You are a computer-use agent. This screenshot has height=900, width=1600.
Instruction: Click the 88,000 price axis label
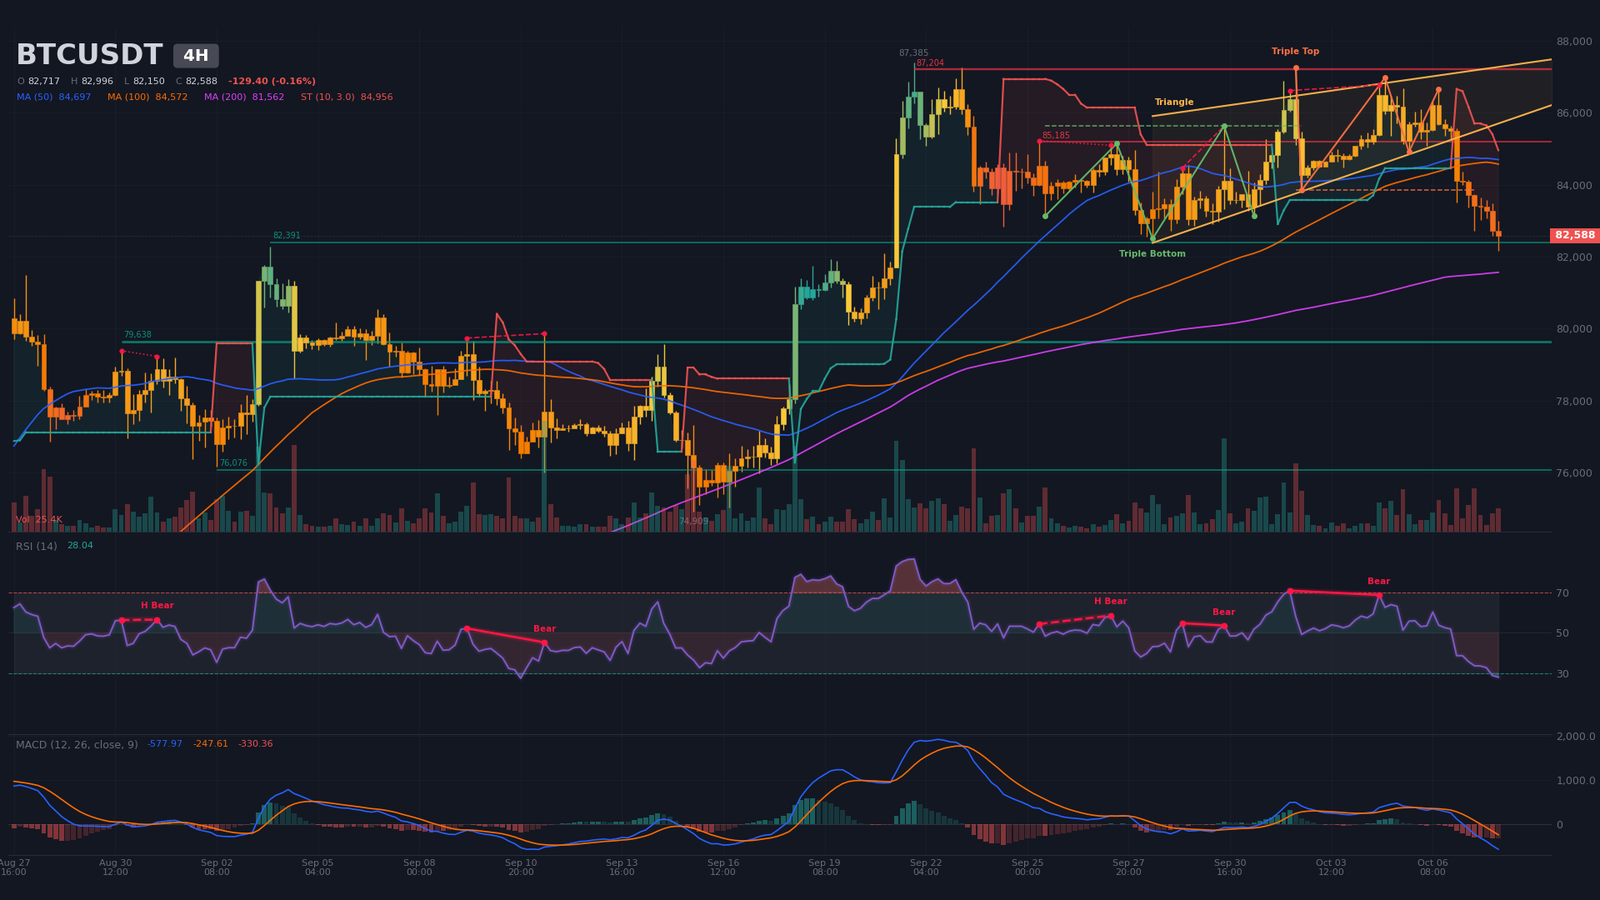[1574, 42]
